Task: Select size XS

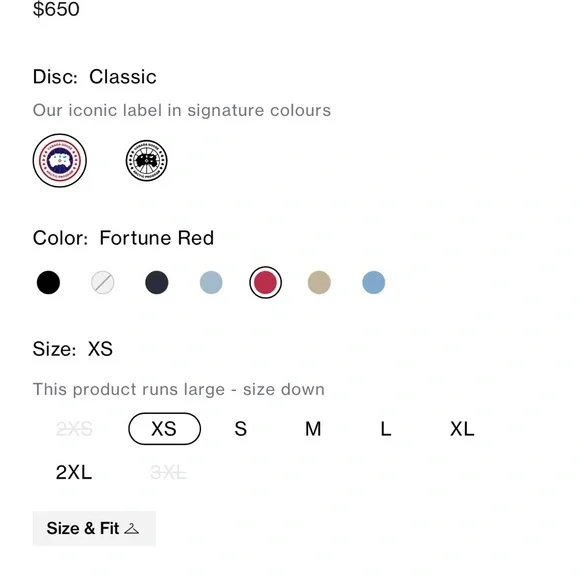Action: point(165,429)
